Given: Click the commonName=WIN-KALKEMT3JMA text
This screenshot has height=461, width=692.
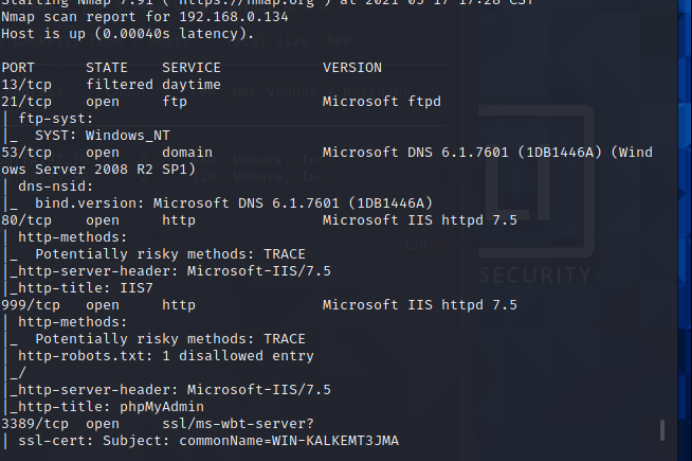Looking at the screenshot, I should 290,441.
